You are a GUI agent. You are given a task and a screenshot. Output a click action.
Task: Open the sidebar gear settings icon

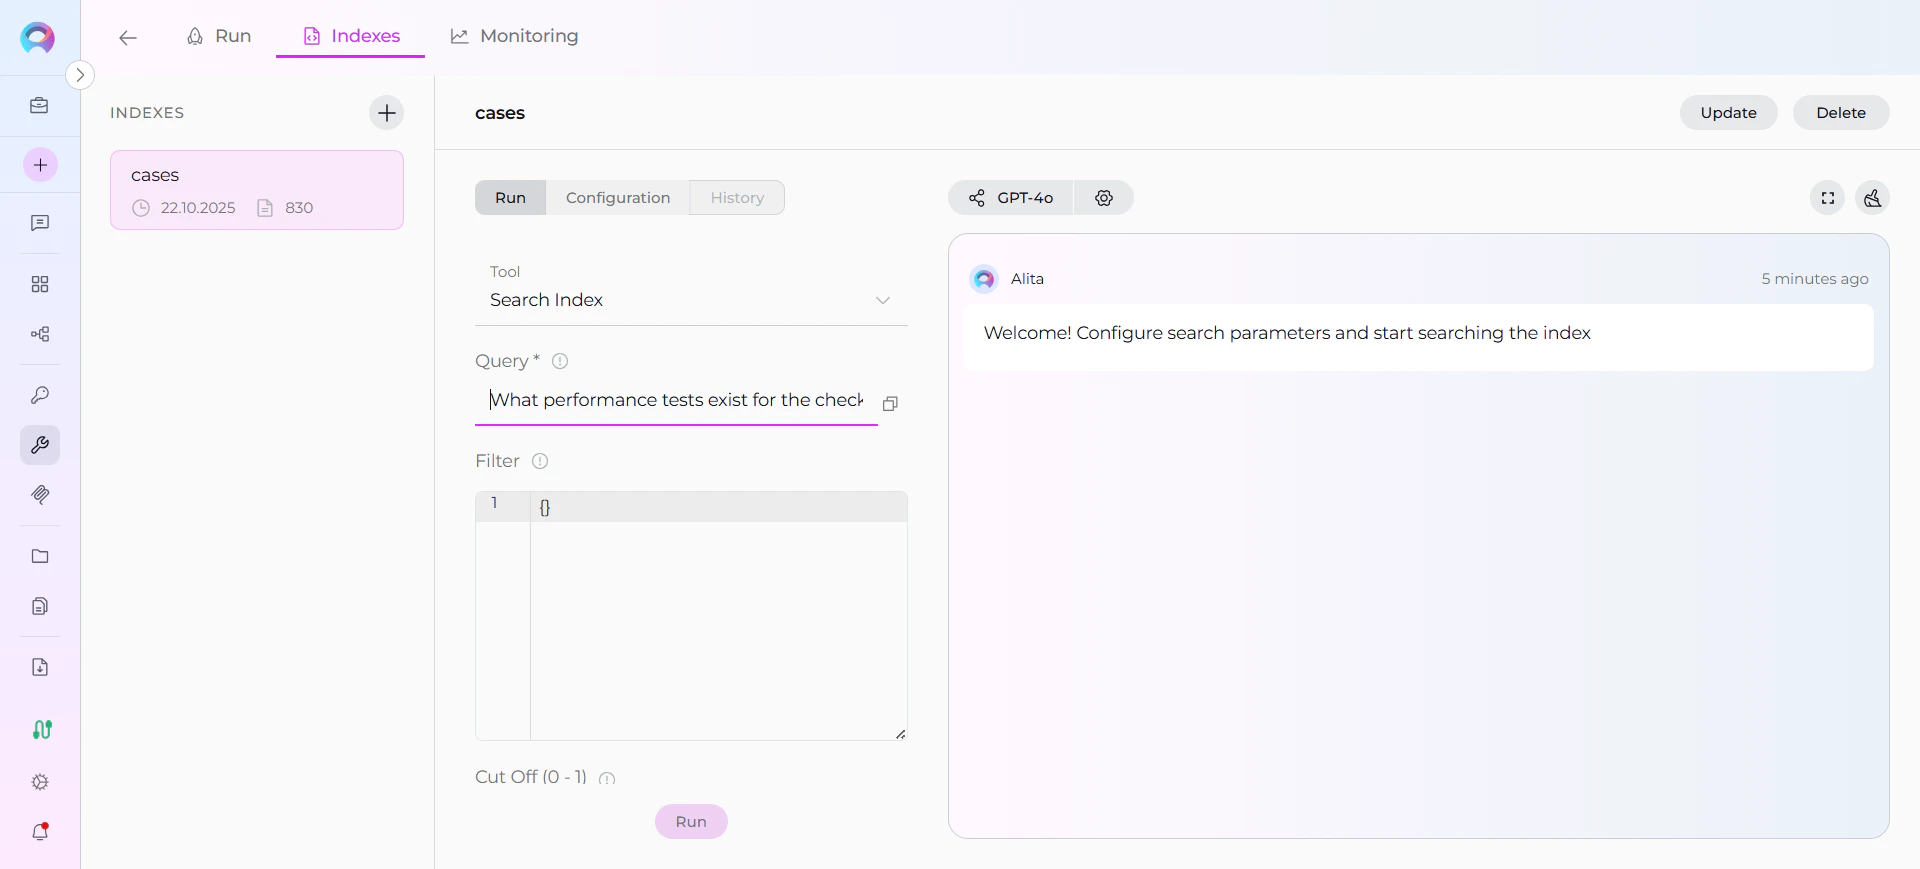[40, 782]
